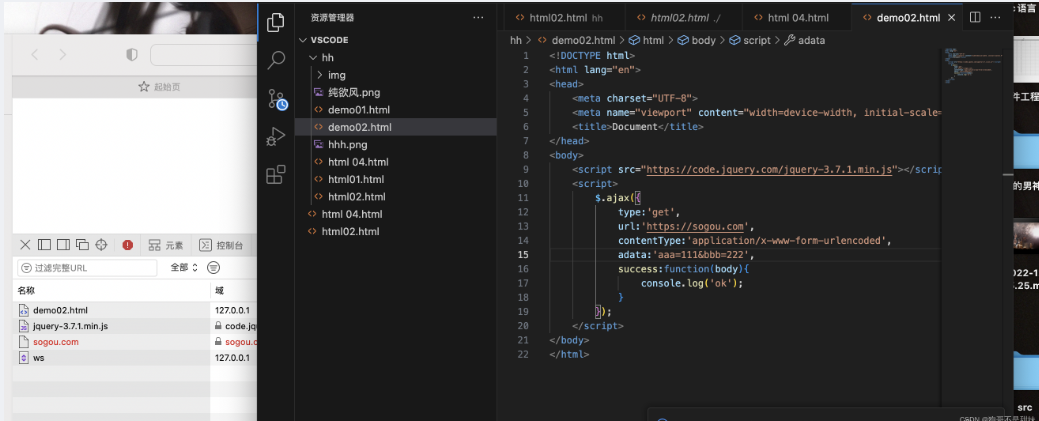Click Safari privacy shield icon

[132, 55]
